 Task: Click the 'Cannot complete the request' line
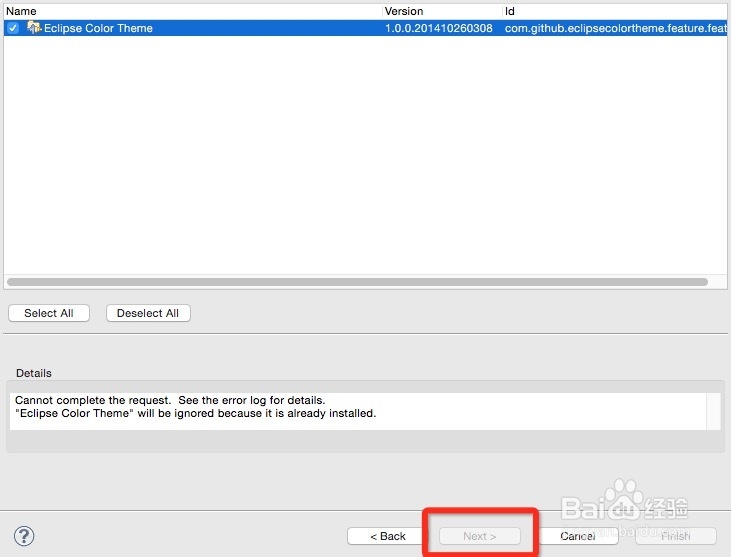click(x=170, y=400)
